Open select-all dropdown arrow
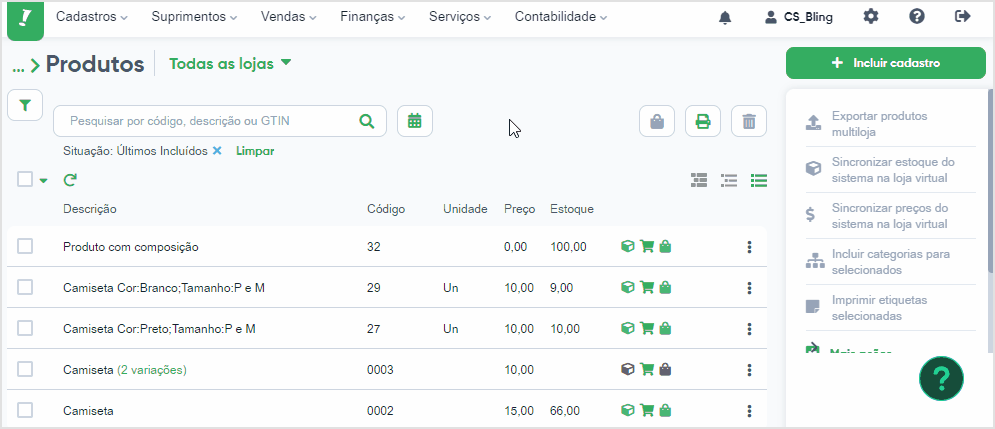The width and height of the screenshot is (995, 429). (43, 181)
